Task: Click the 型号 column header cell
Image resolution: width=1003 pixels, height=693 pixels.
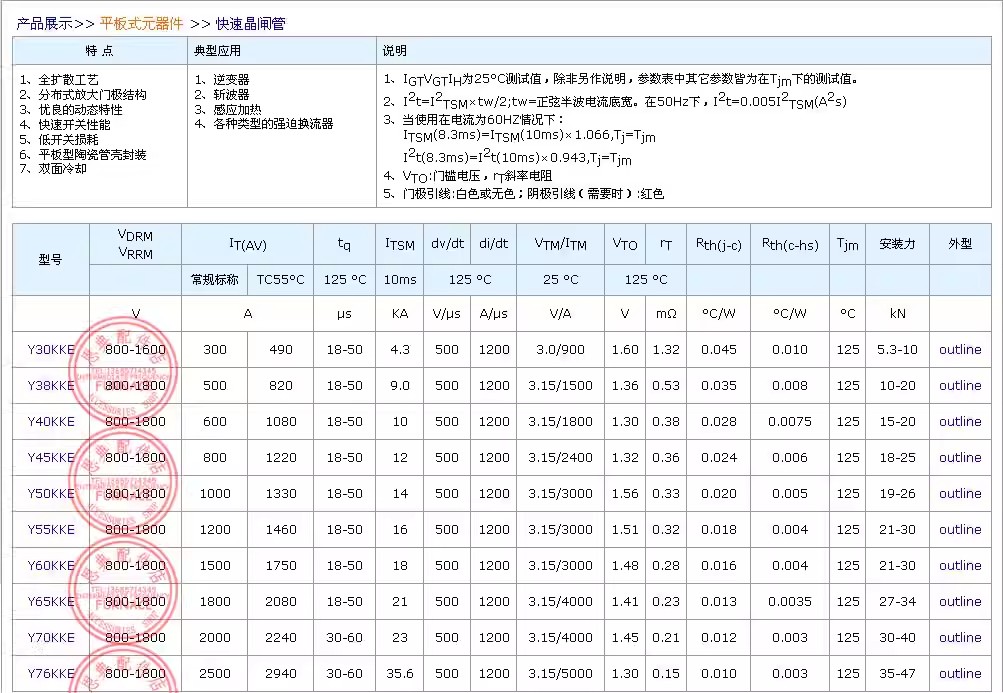Action: click(51, 260)
